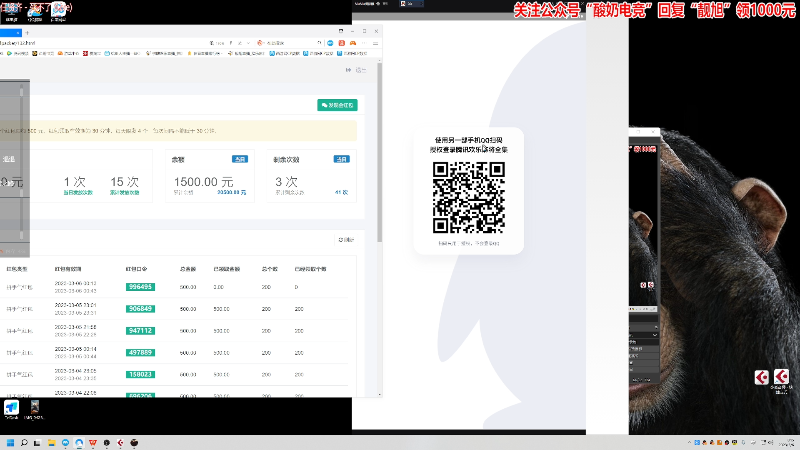Open File Explorer from the taskbar
Viewport: 800px width, 450px height.
pos(52,443)
